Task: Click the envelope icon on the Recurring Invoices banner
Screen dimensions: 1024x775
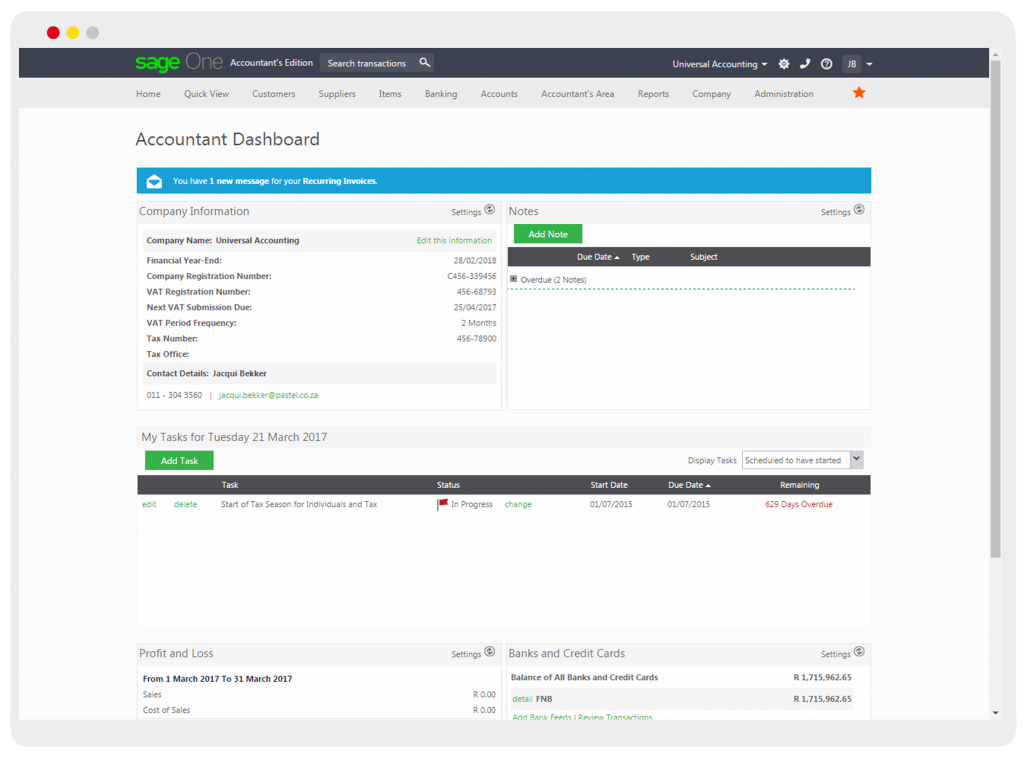Action: pyautogui.click(x=154, y=180)
